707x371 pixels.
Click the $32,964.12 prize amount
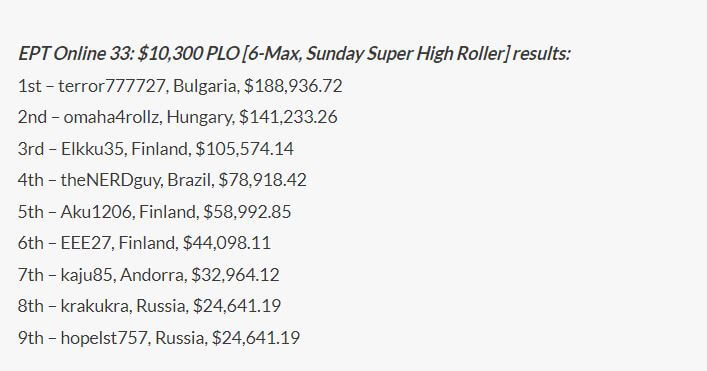coord(235,275)
